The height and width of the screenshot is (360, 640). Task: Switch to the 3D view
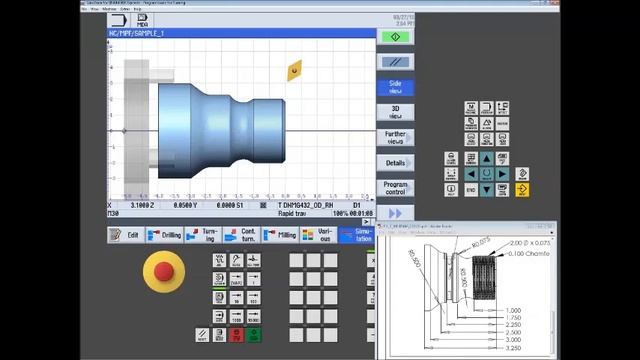[x=395, y=112]
